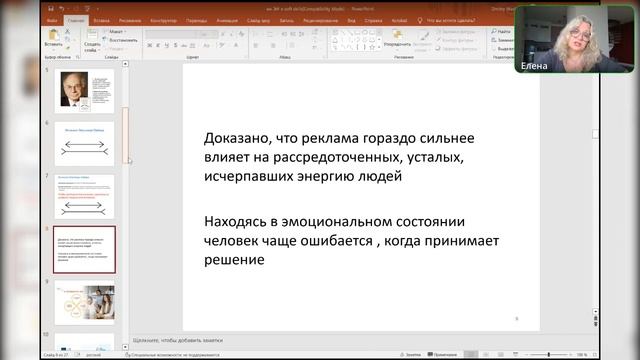Click the Undo arrow icon
This screenshot has width=640, height=360.
(62, 8)
